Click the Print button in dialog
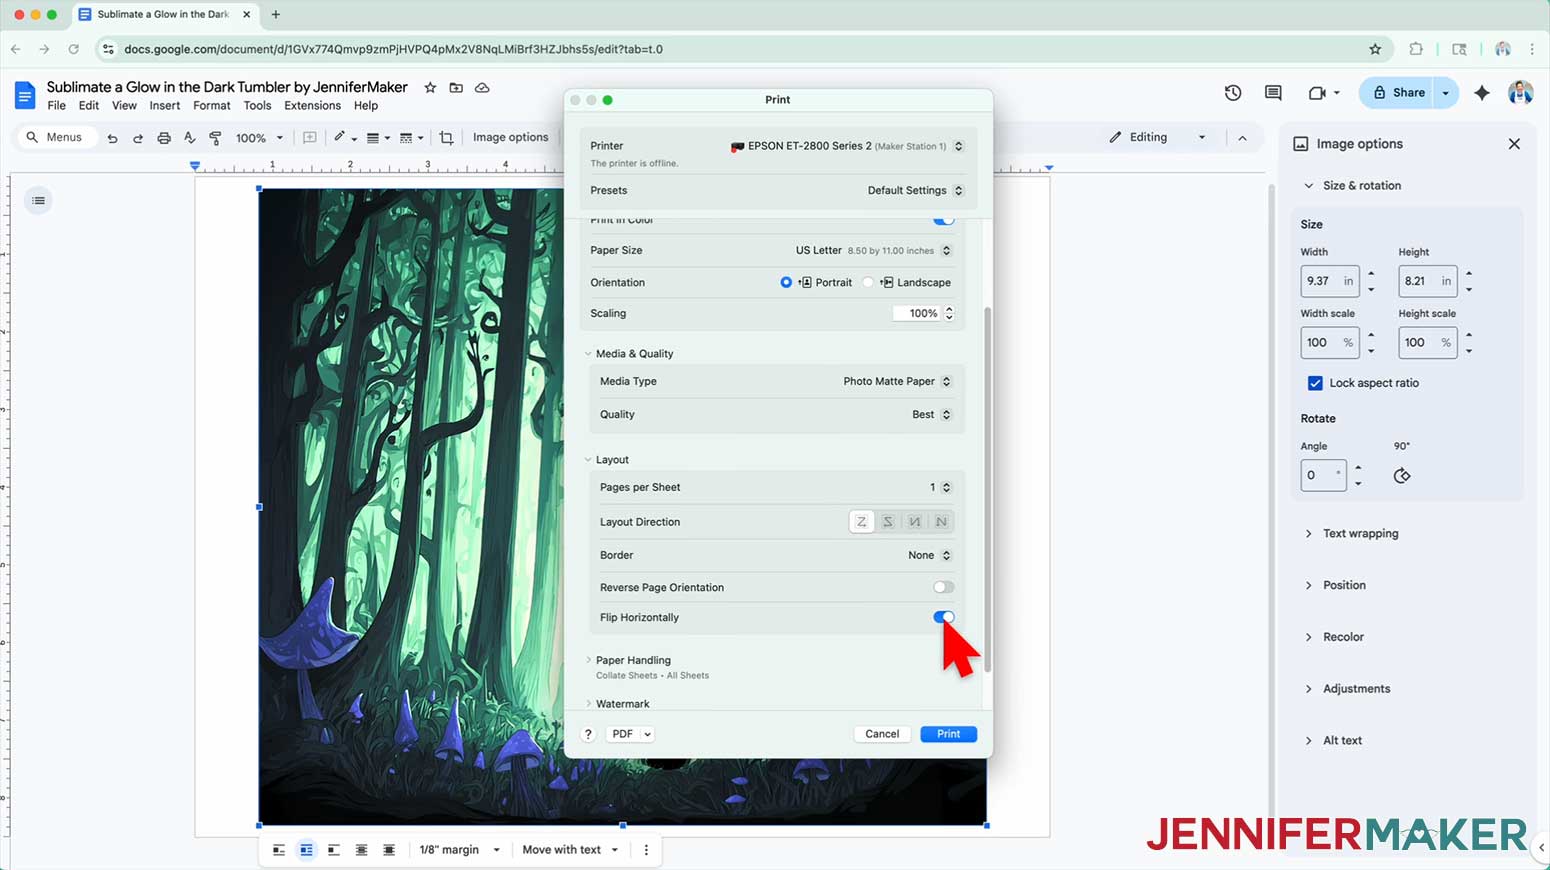 click(948, 734)
